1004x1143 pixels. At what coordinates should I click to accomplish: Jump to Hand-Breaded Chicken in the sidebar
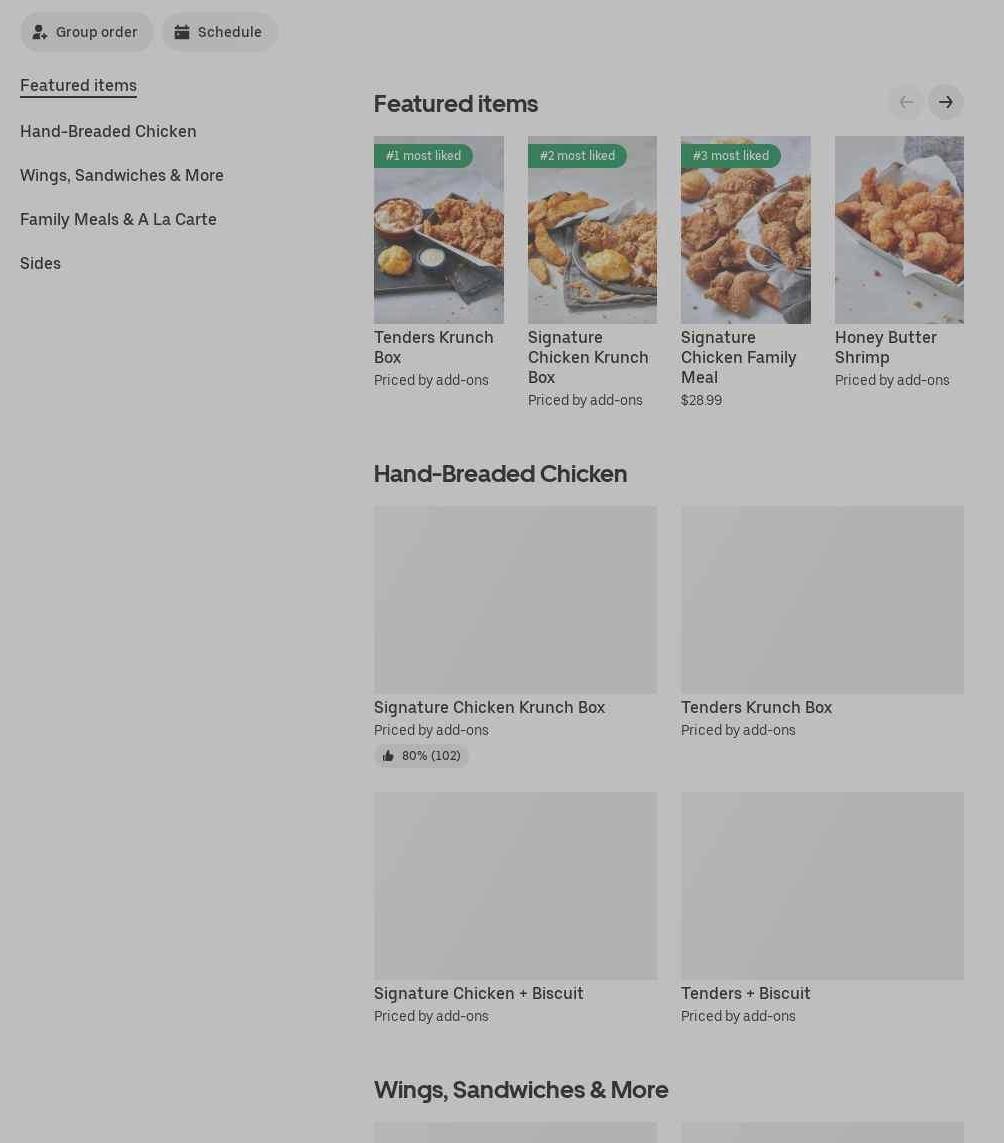108,131
